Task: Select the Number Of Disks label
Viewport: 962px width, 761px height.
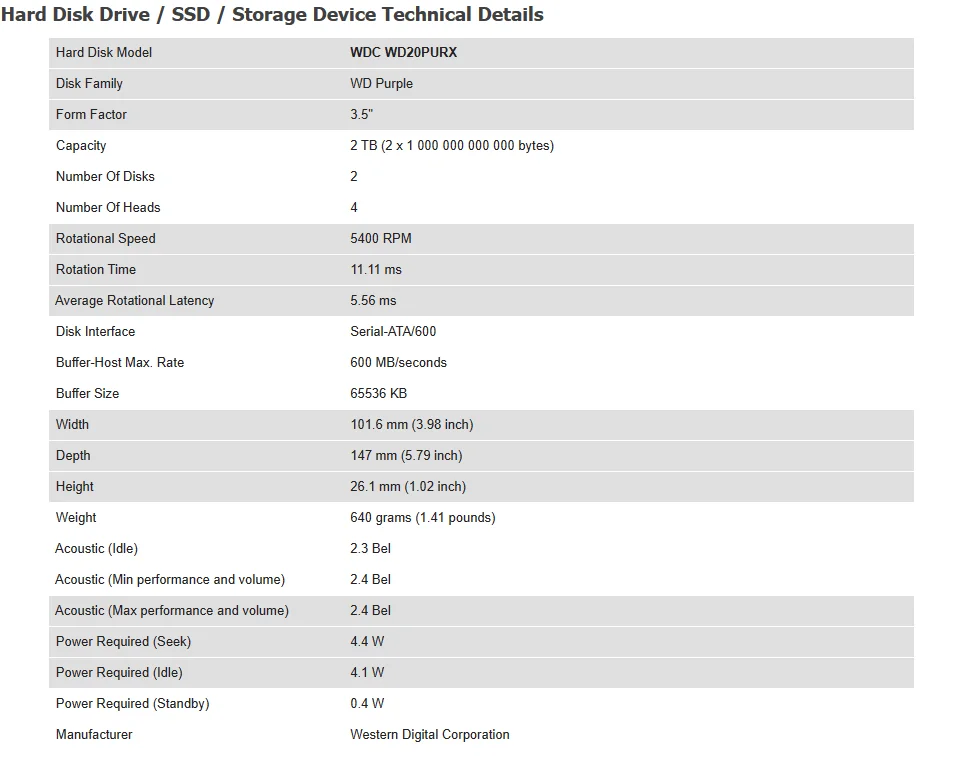Action: tap(105, 176)
